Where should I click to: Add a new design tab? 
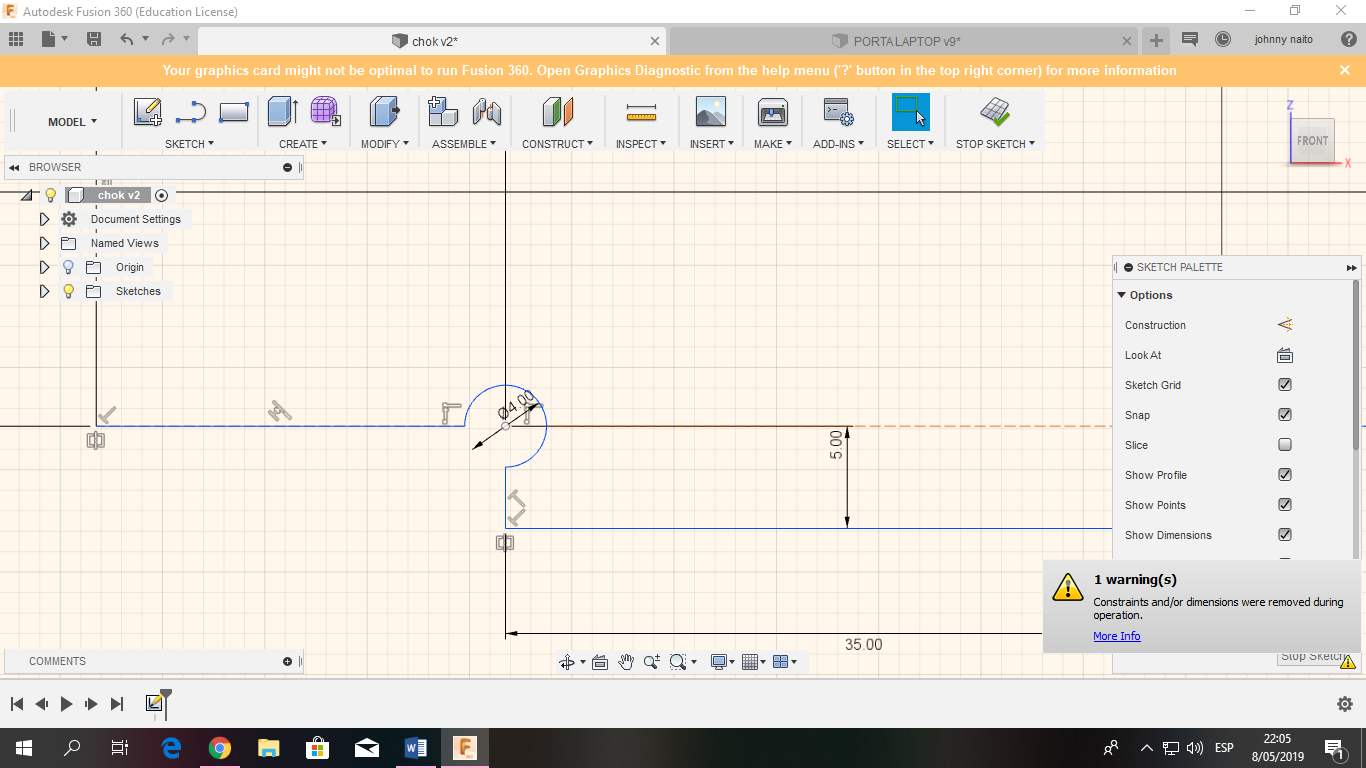pos(1156,40)
